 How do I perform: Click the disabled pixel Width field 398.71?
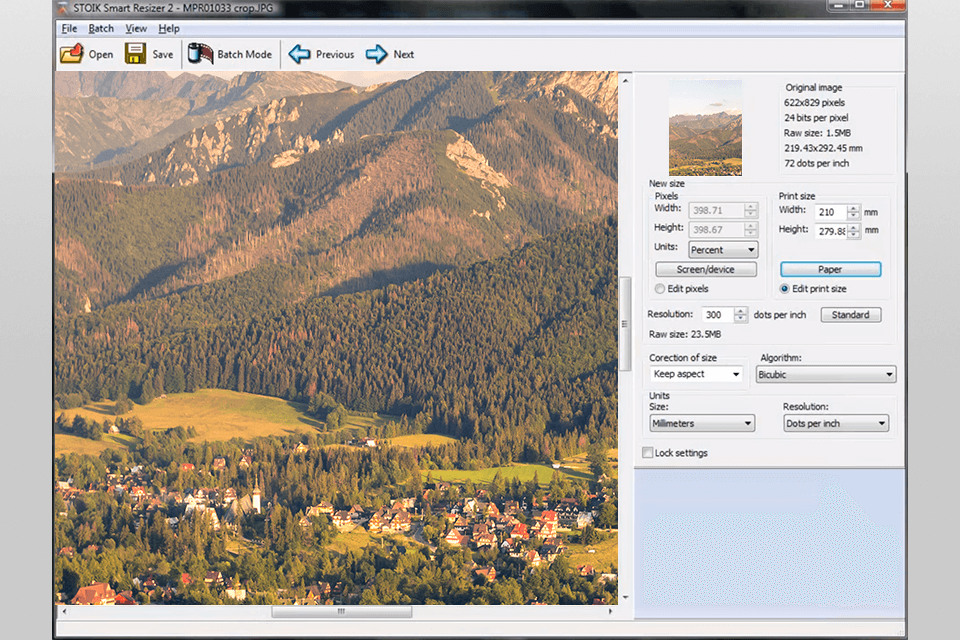click(716, 211)
